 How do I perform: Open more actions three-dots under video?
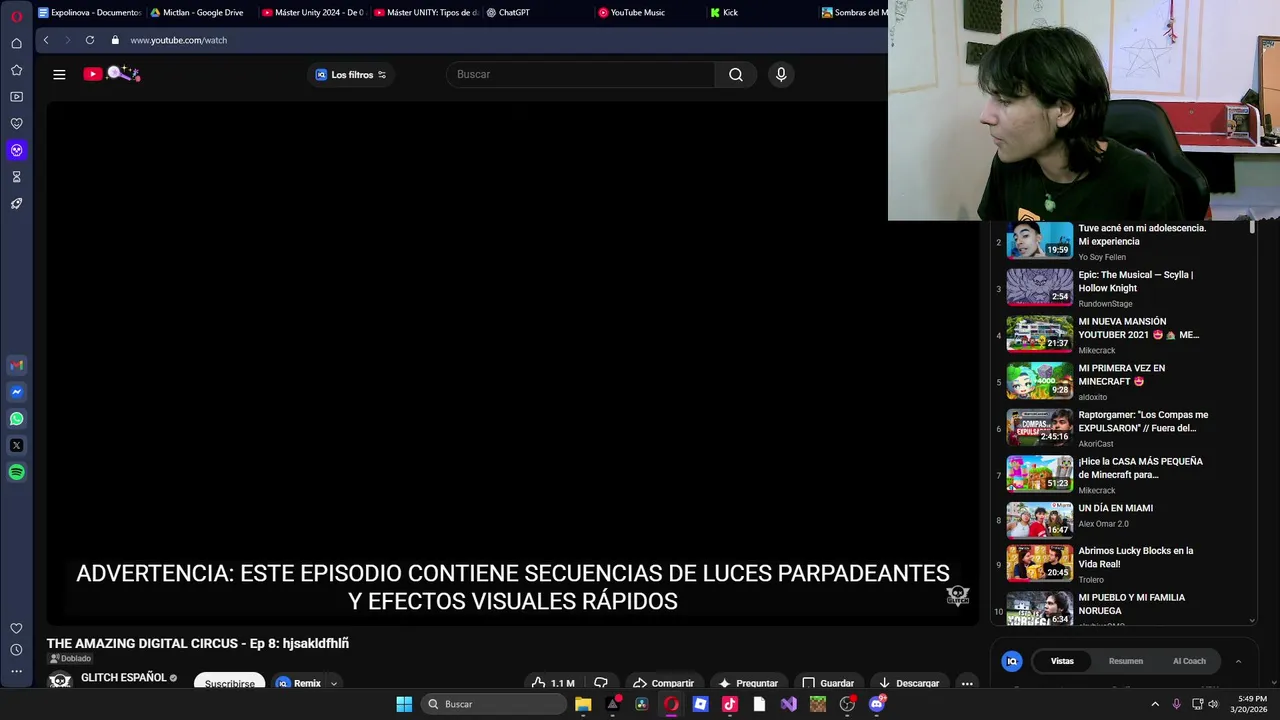click(967, 683)
